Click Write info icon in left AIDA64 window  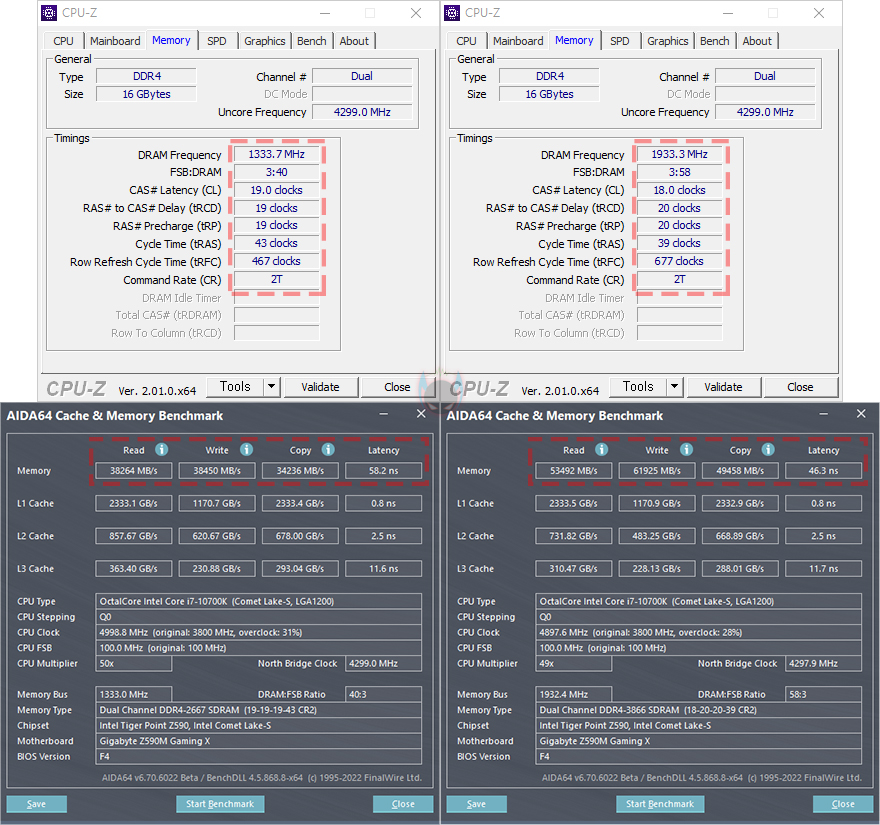[246, 450]
